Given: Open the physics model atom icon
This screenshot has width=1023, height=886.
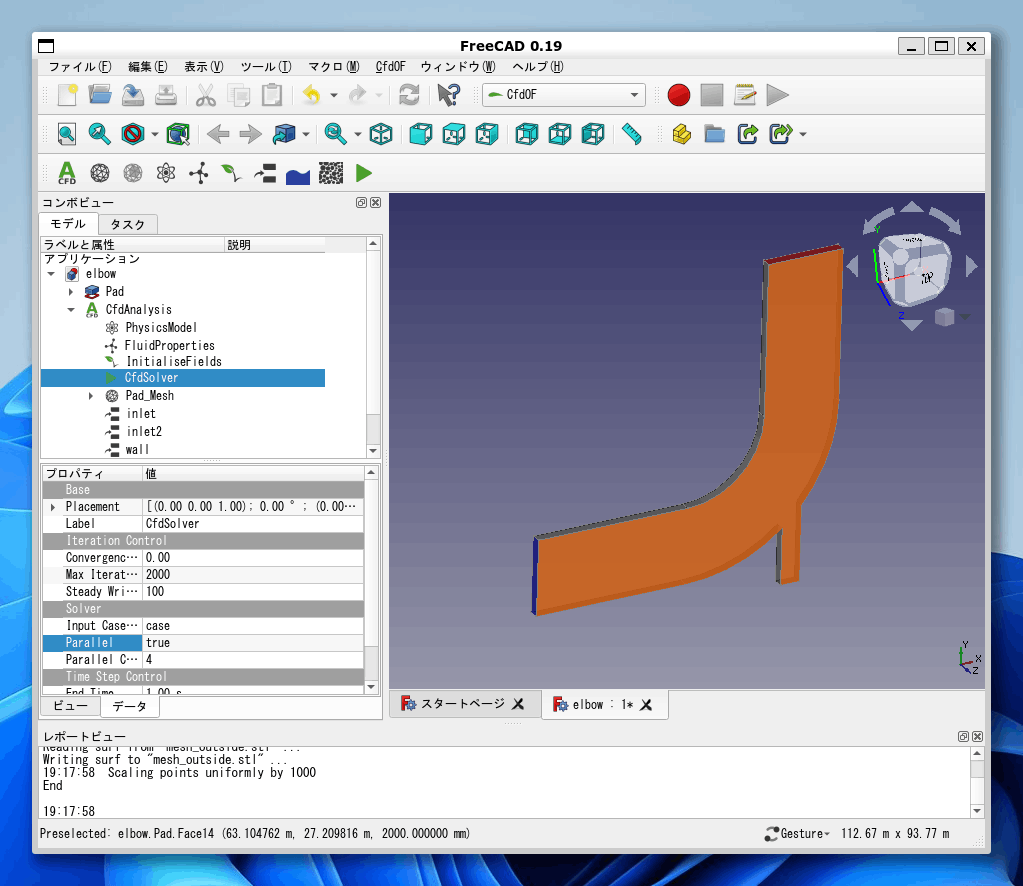Looking at the screenshot, I should click(x=166, y=174).
